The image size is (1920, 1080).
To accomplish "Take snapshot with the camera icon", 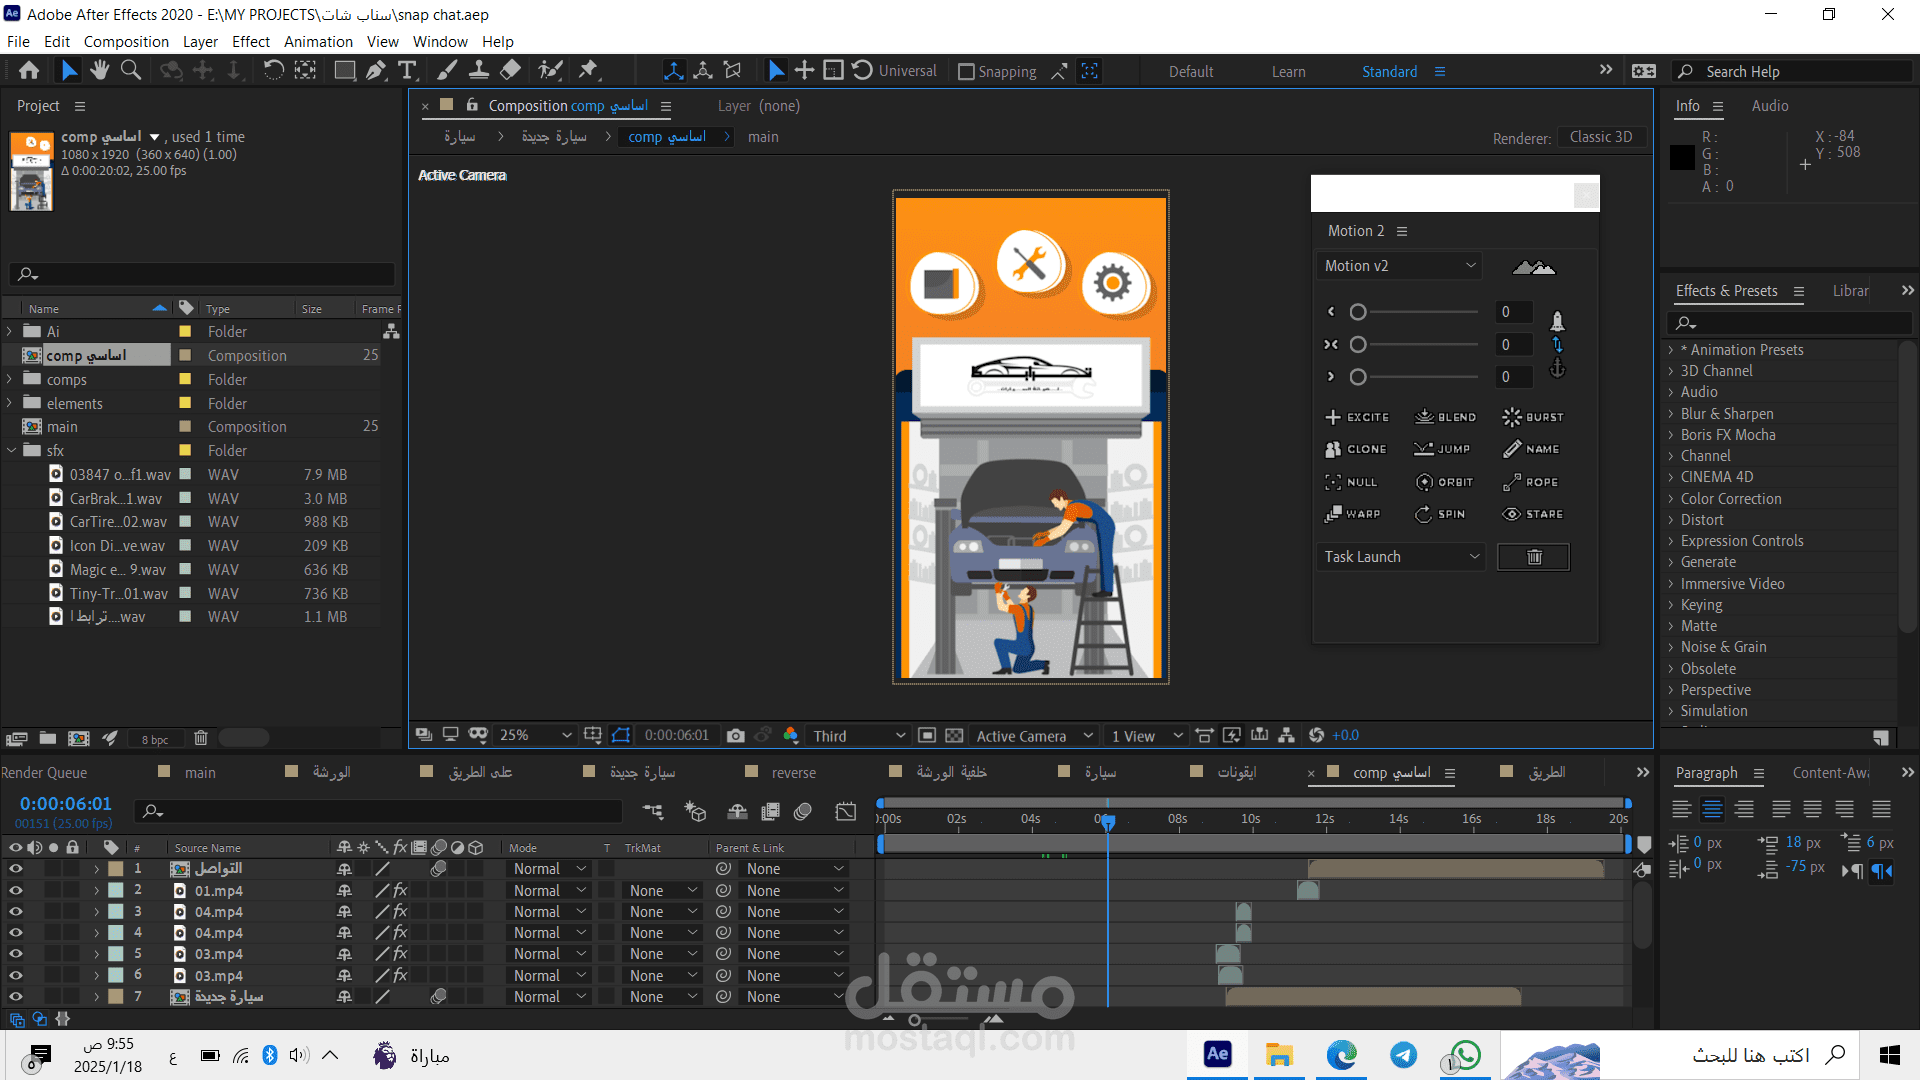I will pyautogui.click(x=736, y=736).
